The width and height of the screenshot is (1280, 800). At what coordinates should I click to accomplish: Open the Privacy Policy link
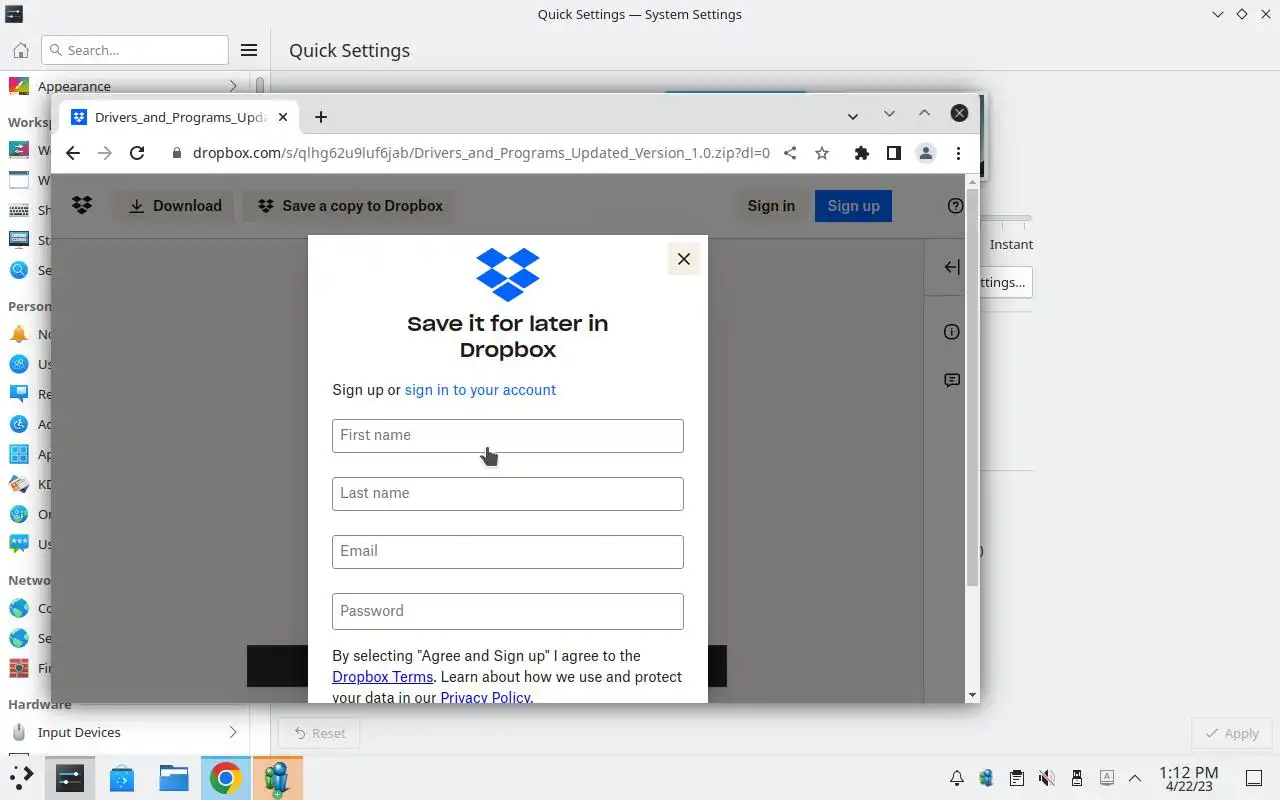[x=485, y=697]
